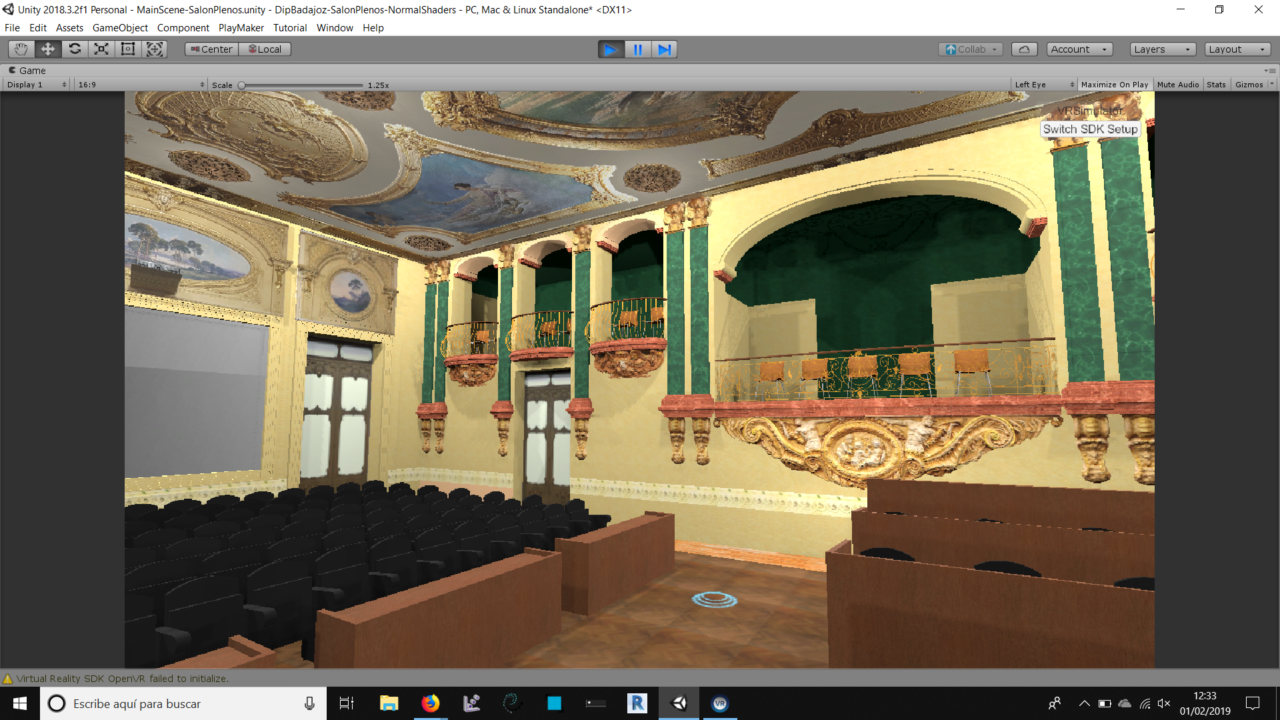Select the Hand tool in toolbar

[21, 49]
